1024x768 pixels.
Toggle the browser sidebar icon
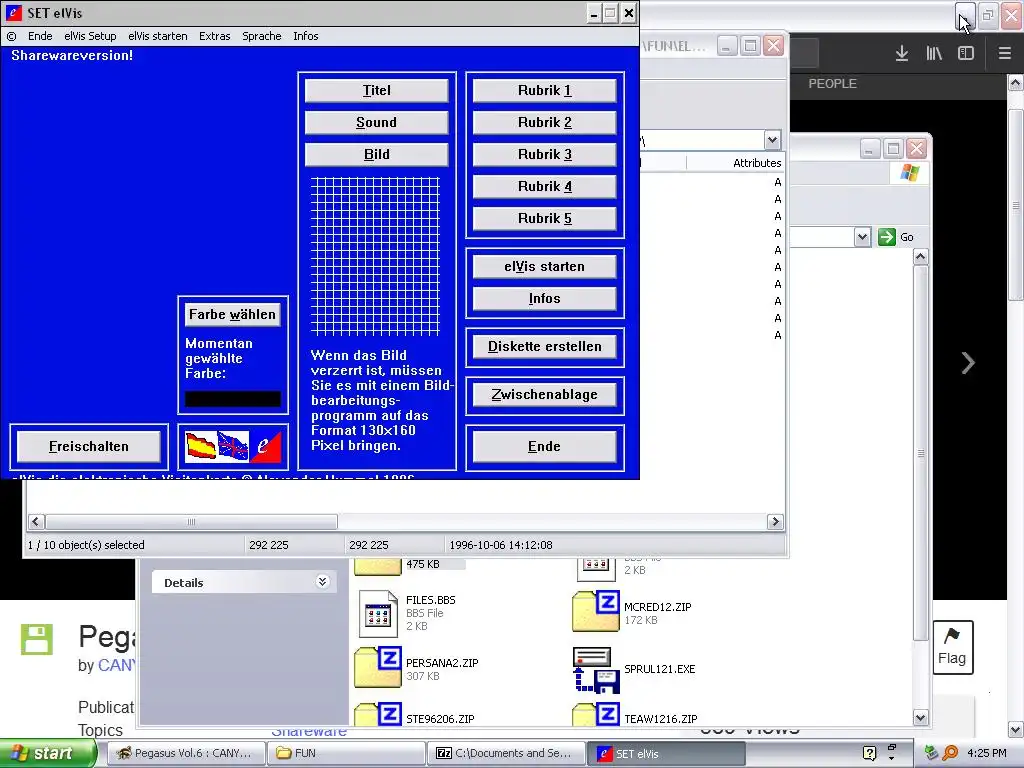966,53
